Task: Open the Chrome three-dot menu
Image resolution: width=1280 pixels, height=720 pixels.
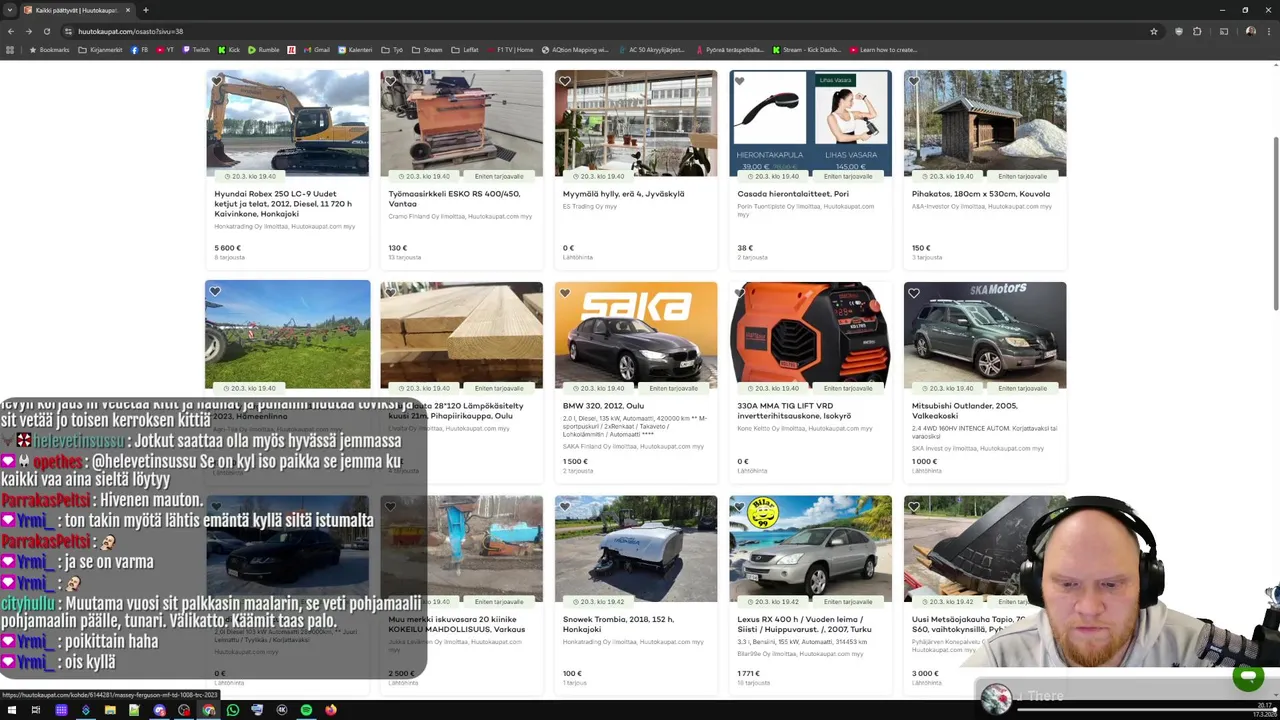Action: (1268, 31)
